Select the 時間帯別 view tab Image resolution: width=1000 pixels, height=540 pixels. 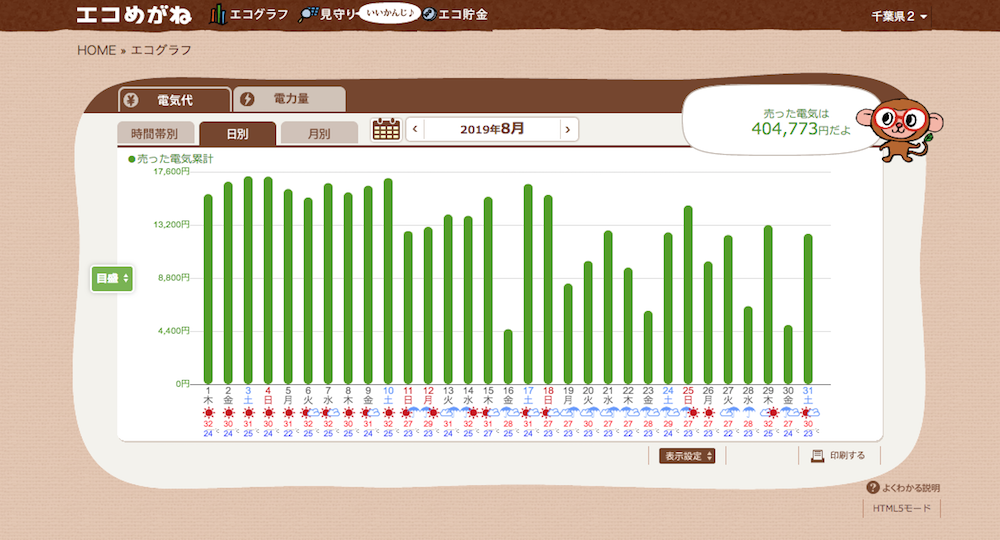point(154,133)
